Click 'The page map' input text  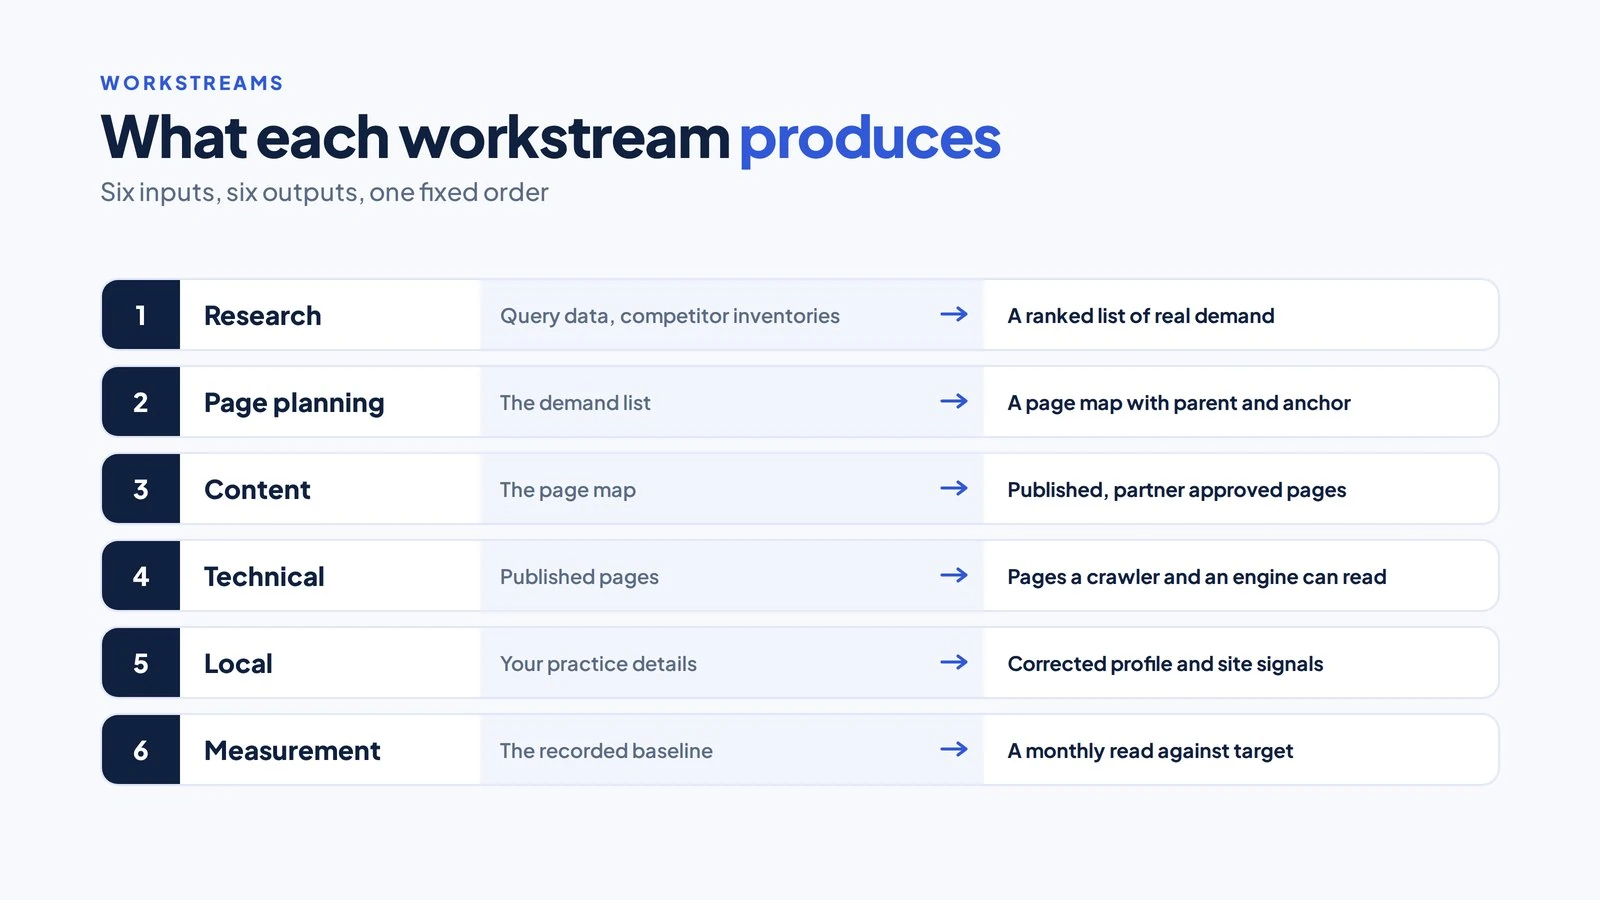[568, 490]
